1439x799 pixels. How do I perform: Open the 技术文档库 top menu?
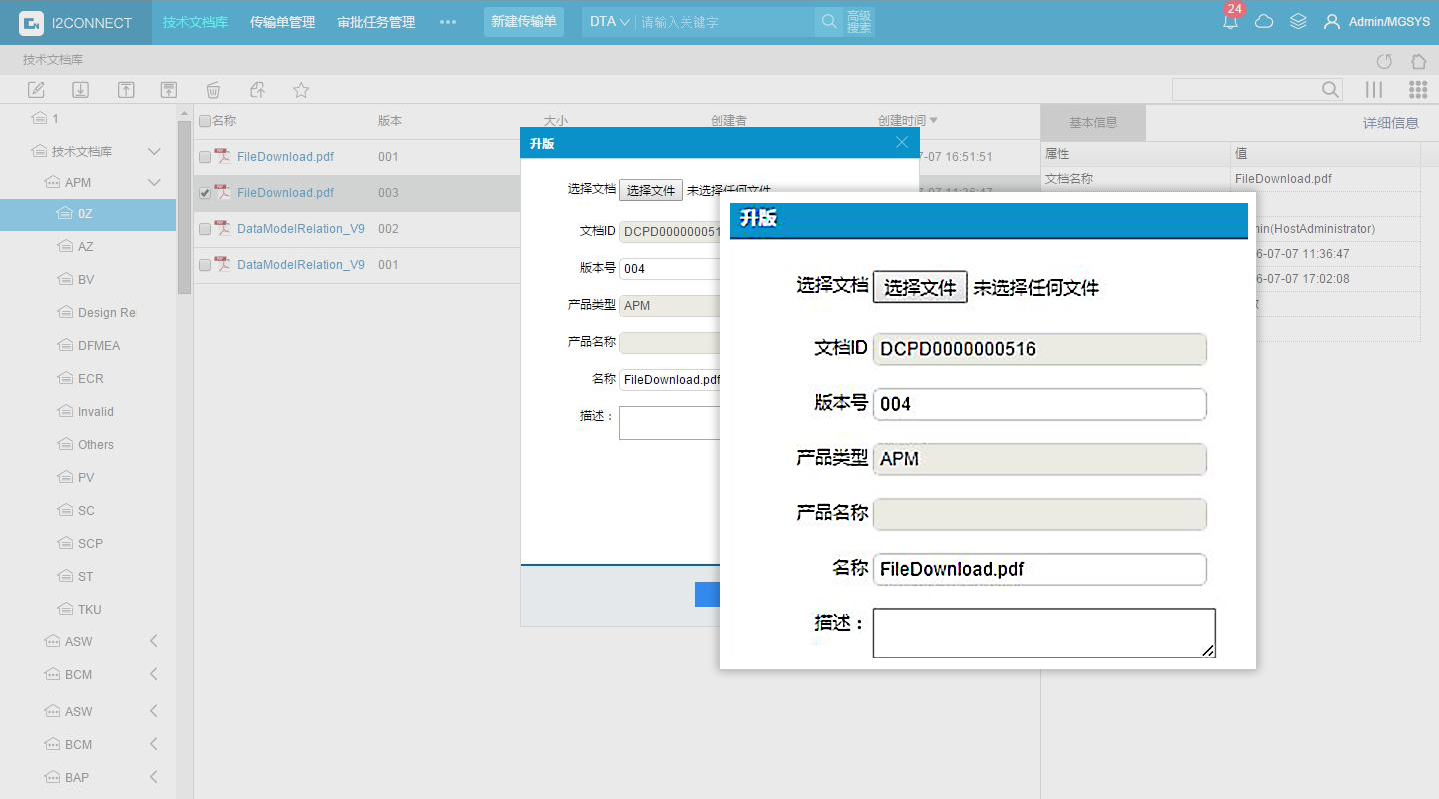click(195, 22)
